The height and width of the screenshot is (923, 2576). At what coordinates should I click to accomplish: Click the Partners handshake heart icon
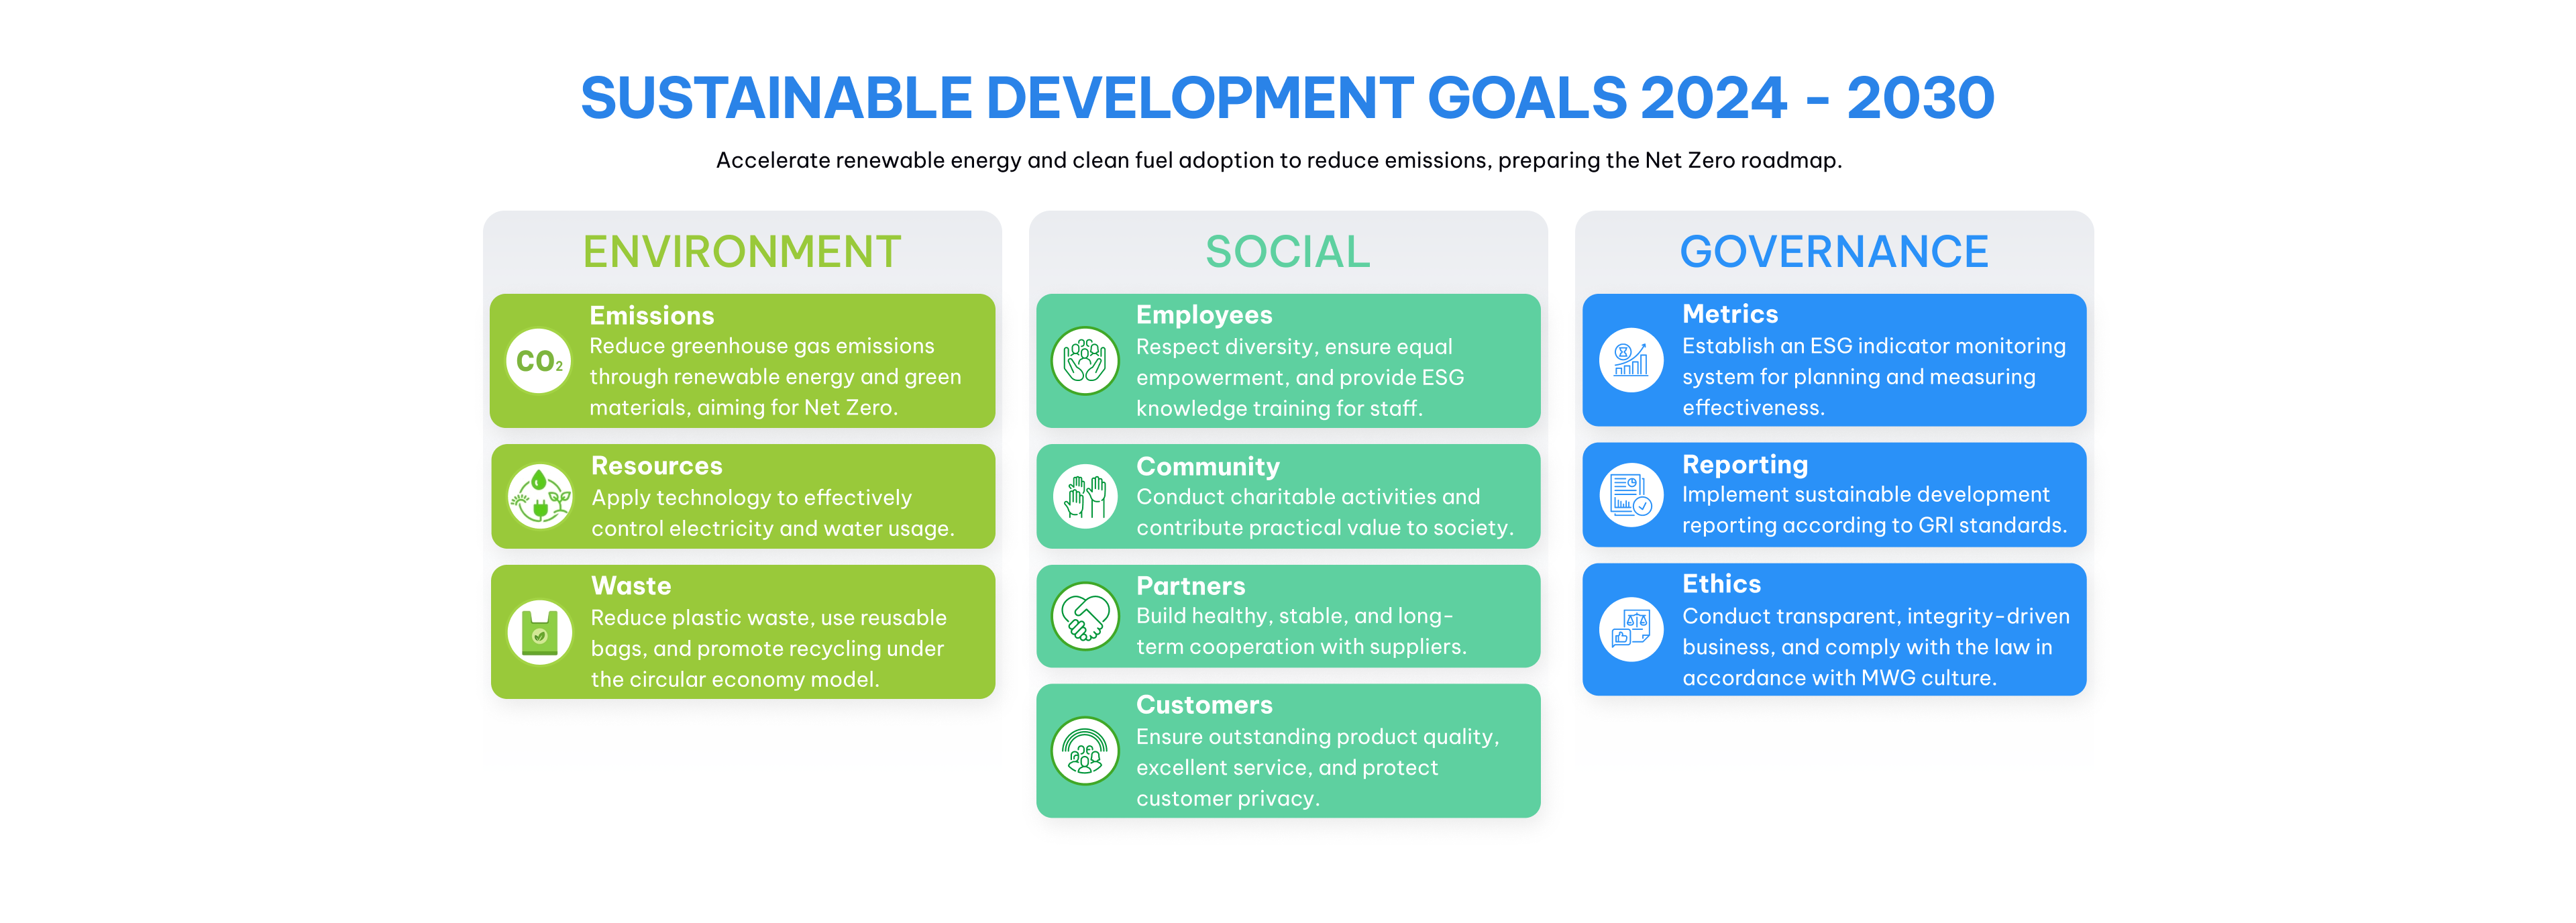(x=1084, y=616)
